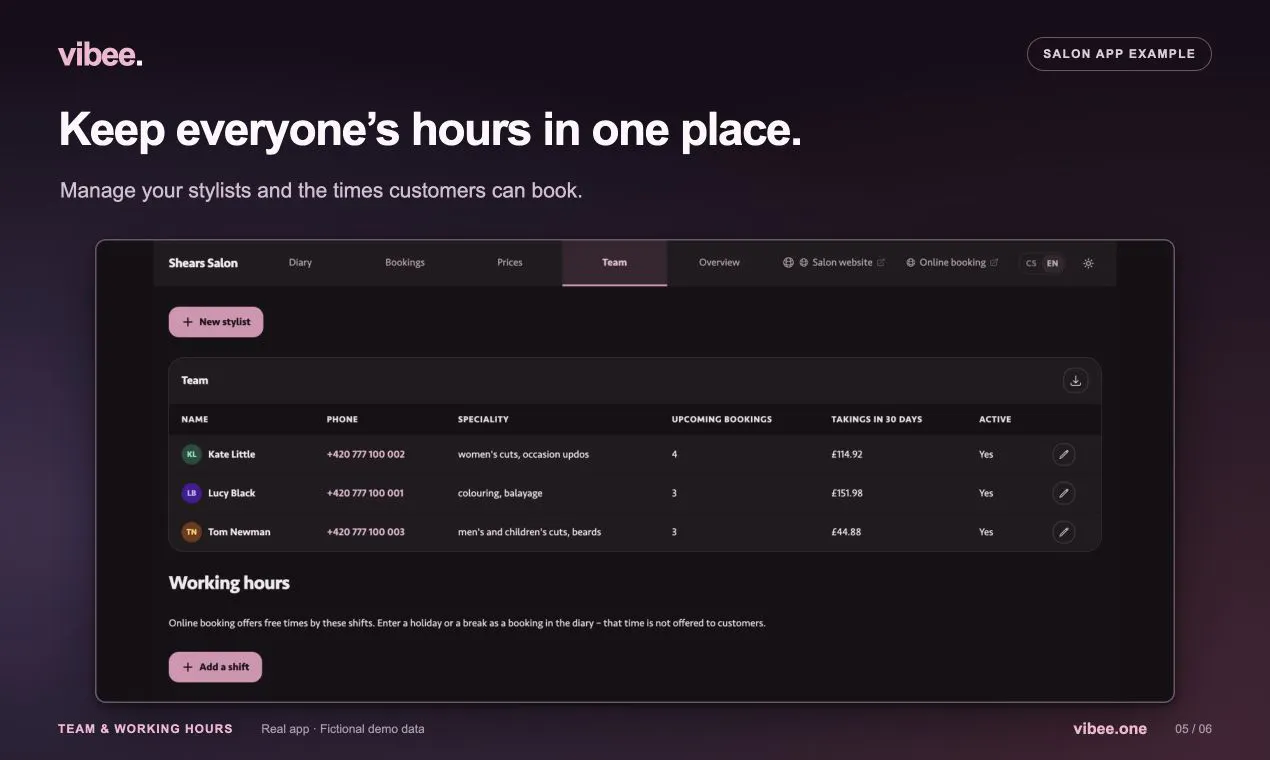The image size is (1270, 760).
Task: Switch to the Prices tab
Action: [x=510, y=263]
